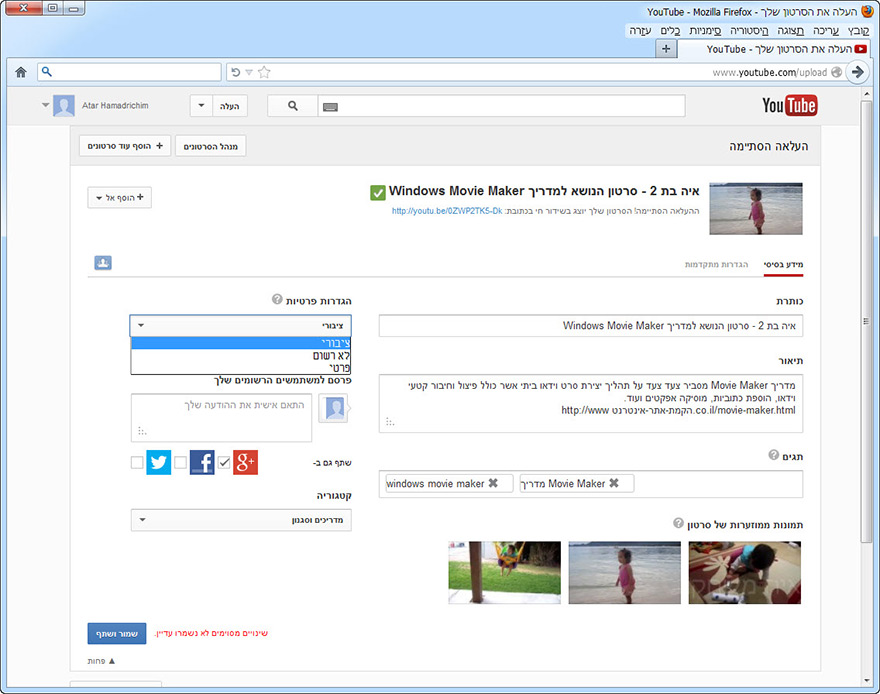
Task: Click the go arrow in the address bar
Action: pyautogui.click(x=858, y=72)
